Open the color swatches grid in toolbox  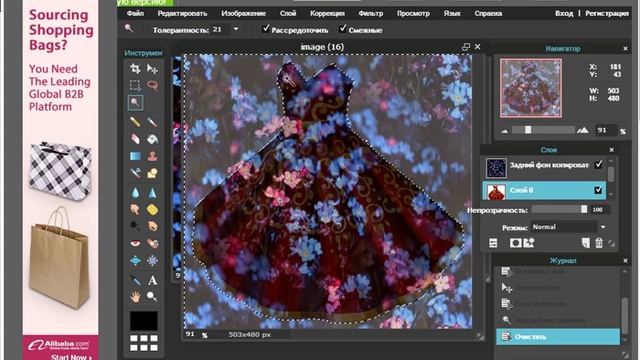(144, 343)
